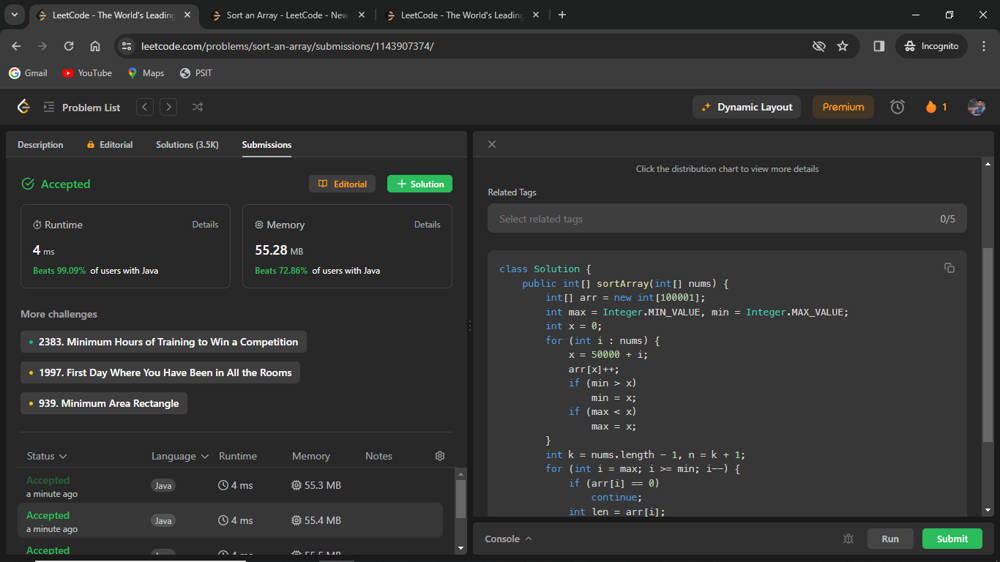Select the Accepted submission with 55.4 MB
Viewport: 1000px width, 562px height.
point(230,521)
